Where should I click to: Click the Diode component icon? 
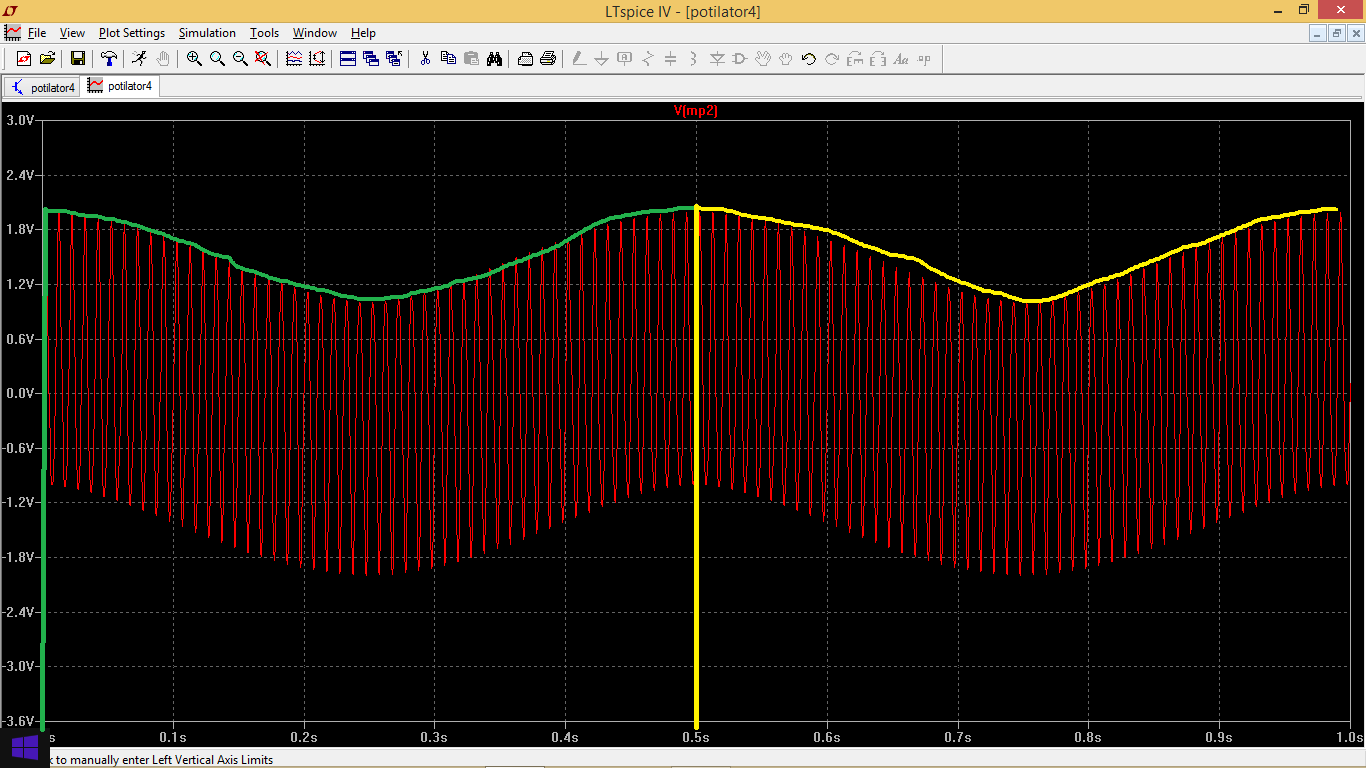[x=717, y=59]
